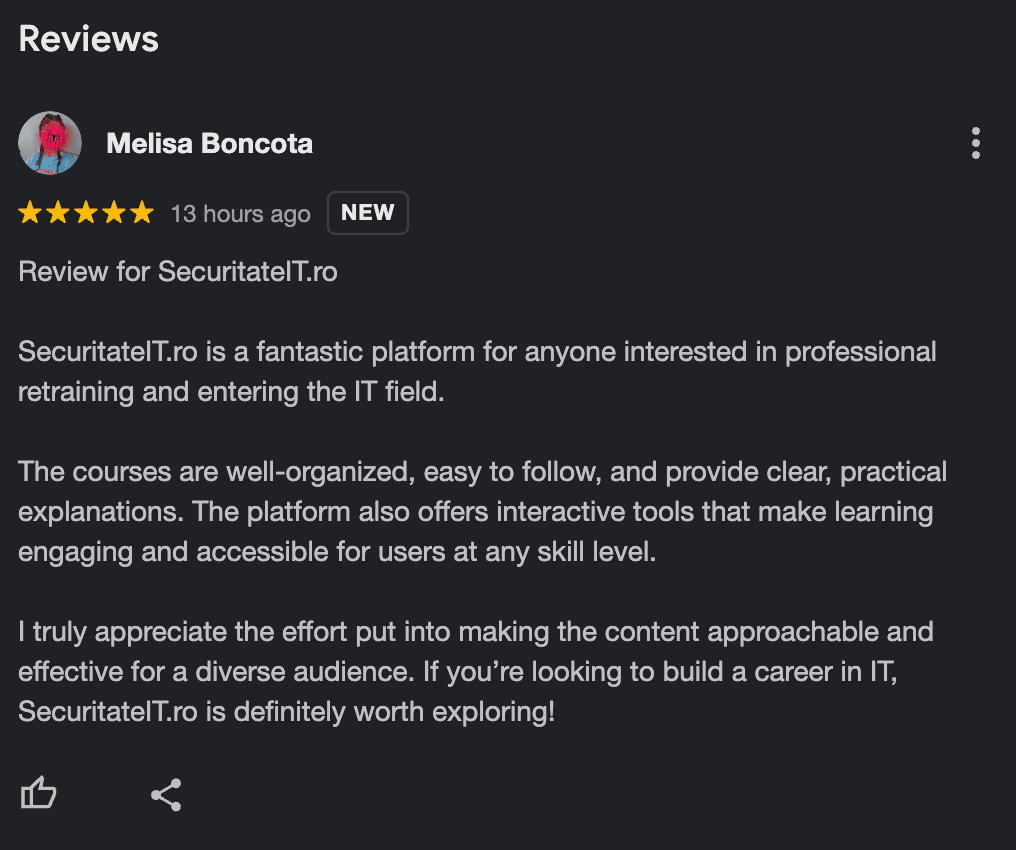Click the NEW badge
Image resolution: width=1016 pixels, height=850 pixels.
(x=367, y=213)
